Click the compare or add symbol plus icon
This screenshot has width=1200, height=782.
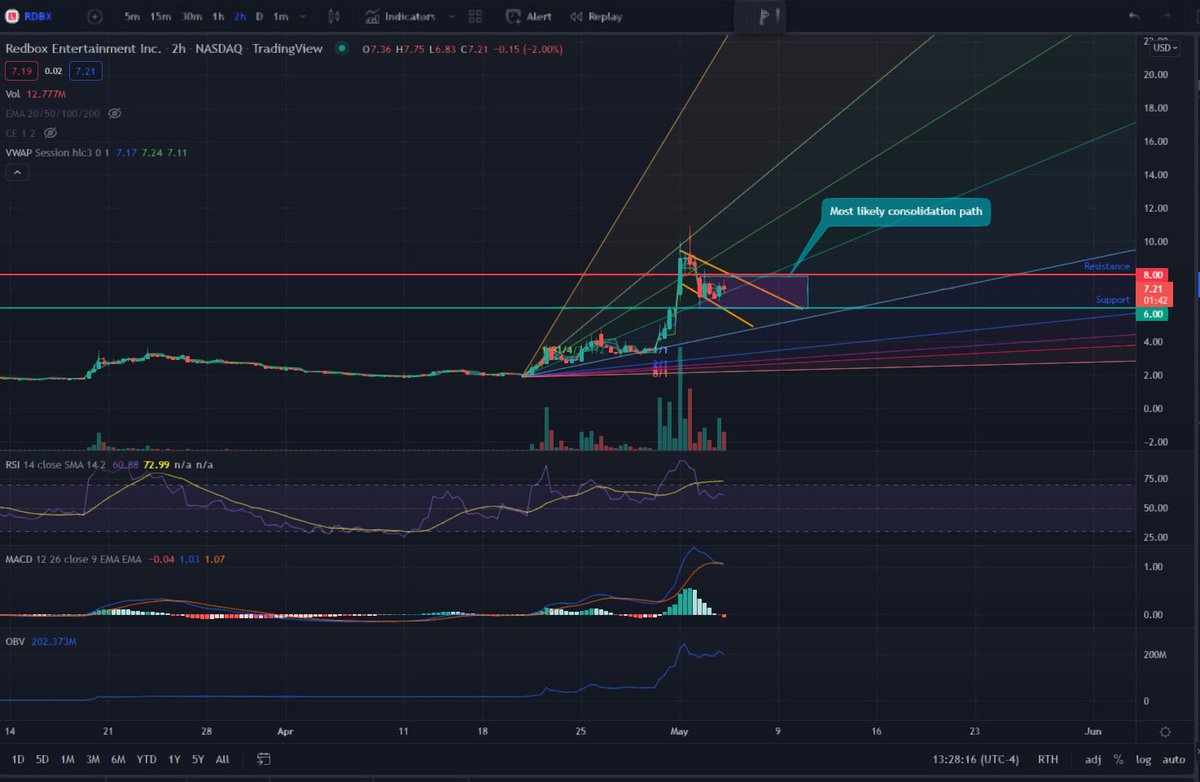(94, 17)
